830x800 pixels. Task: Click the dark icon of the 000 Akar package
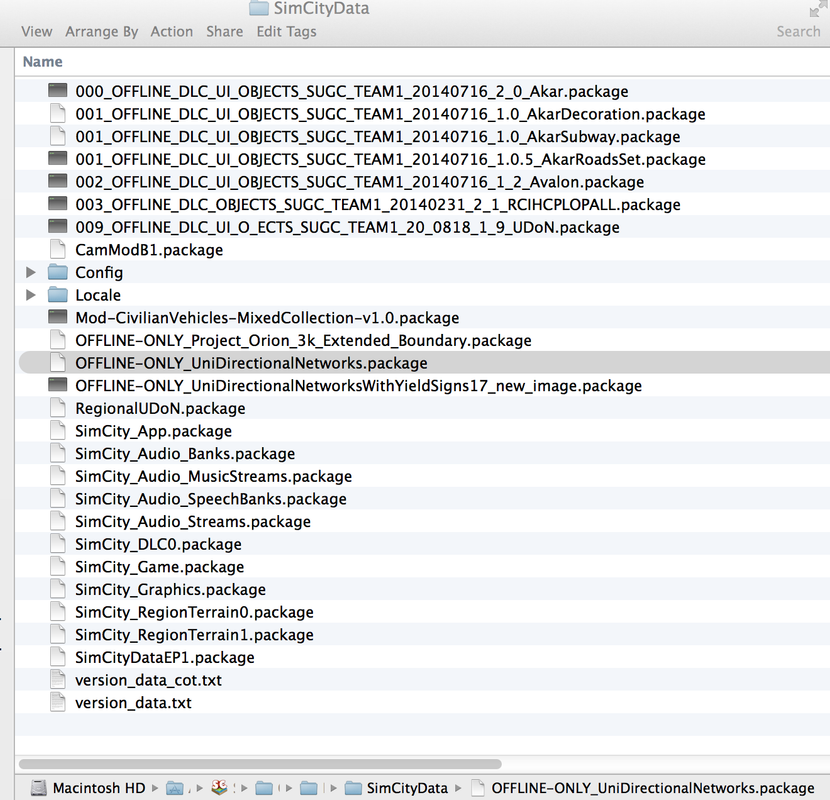click(x=58, y=91)
